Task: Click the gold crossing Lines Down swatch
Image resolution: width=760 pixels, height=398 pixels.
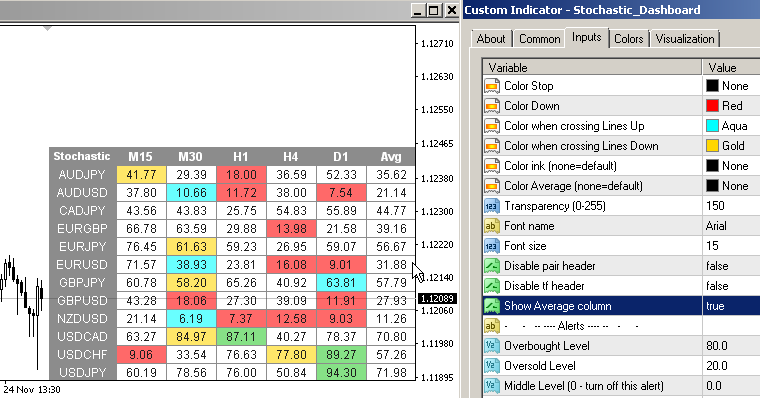Action: tap(712, 146)
